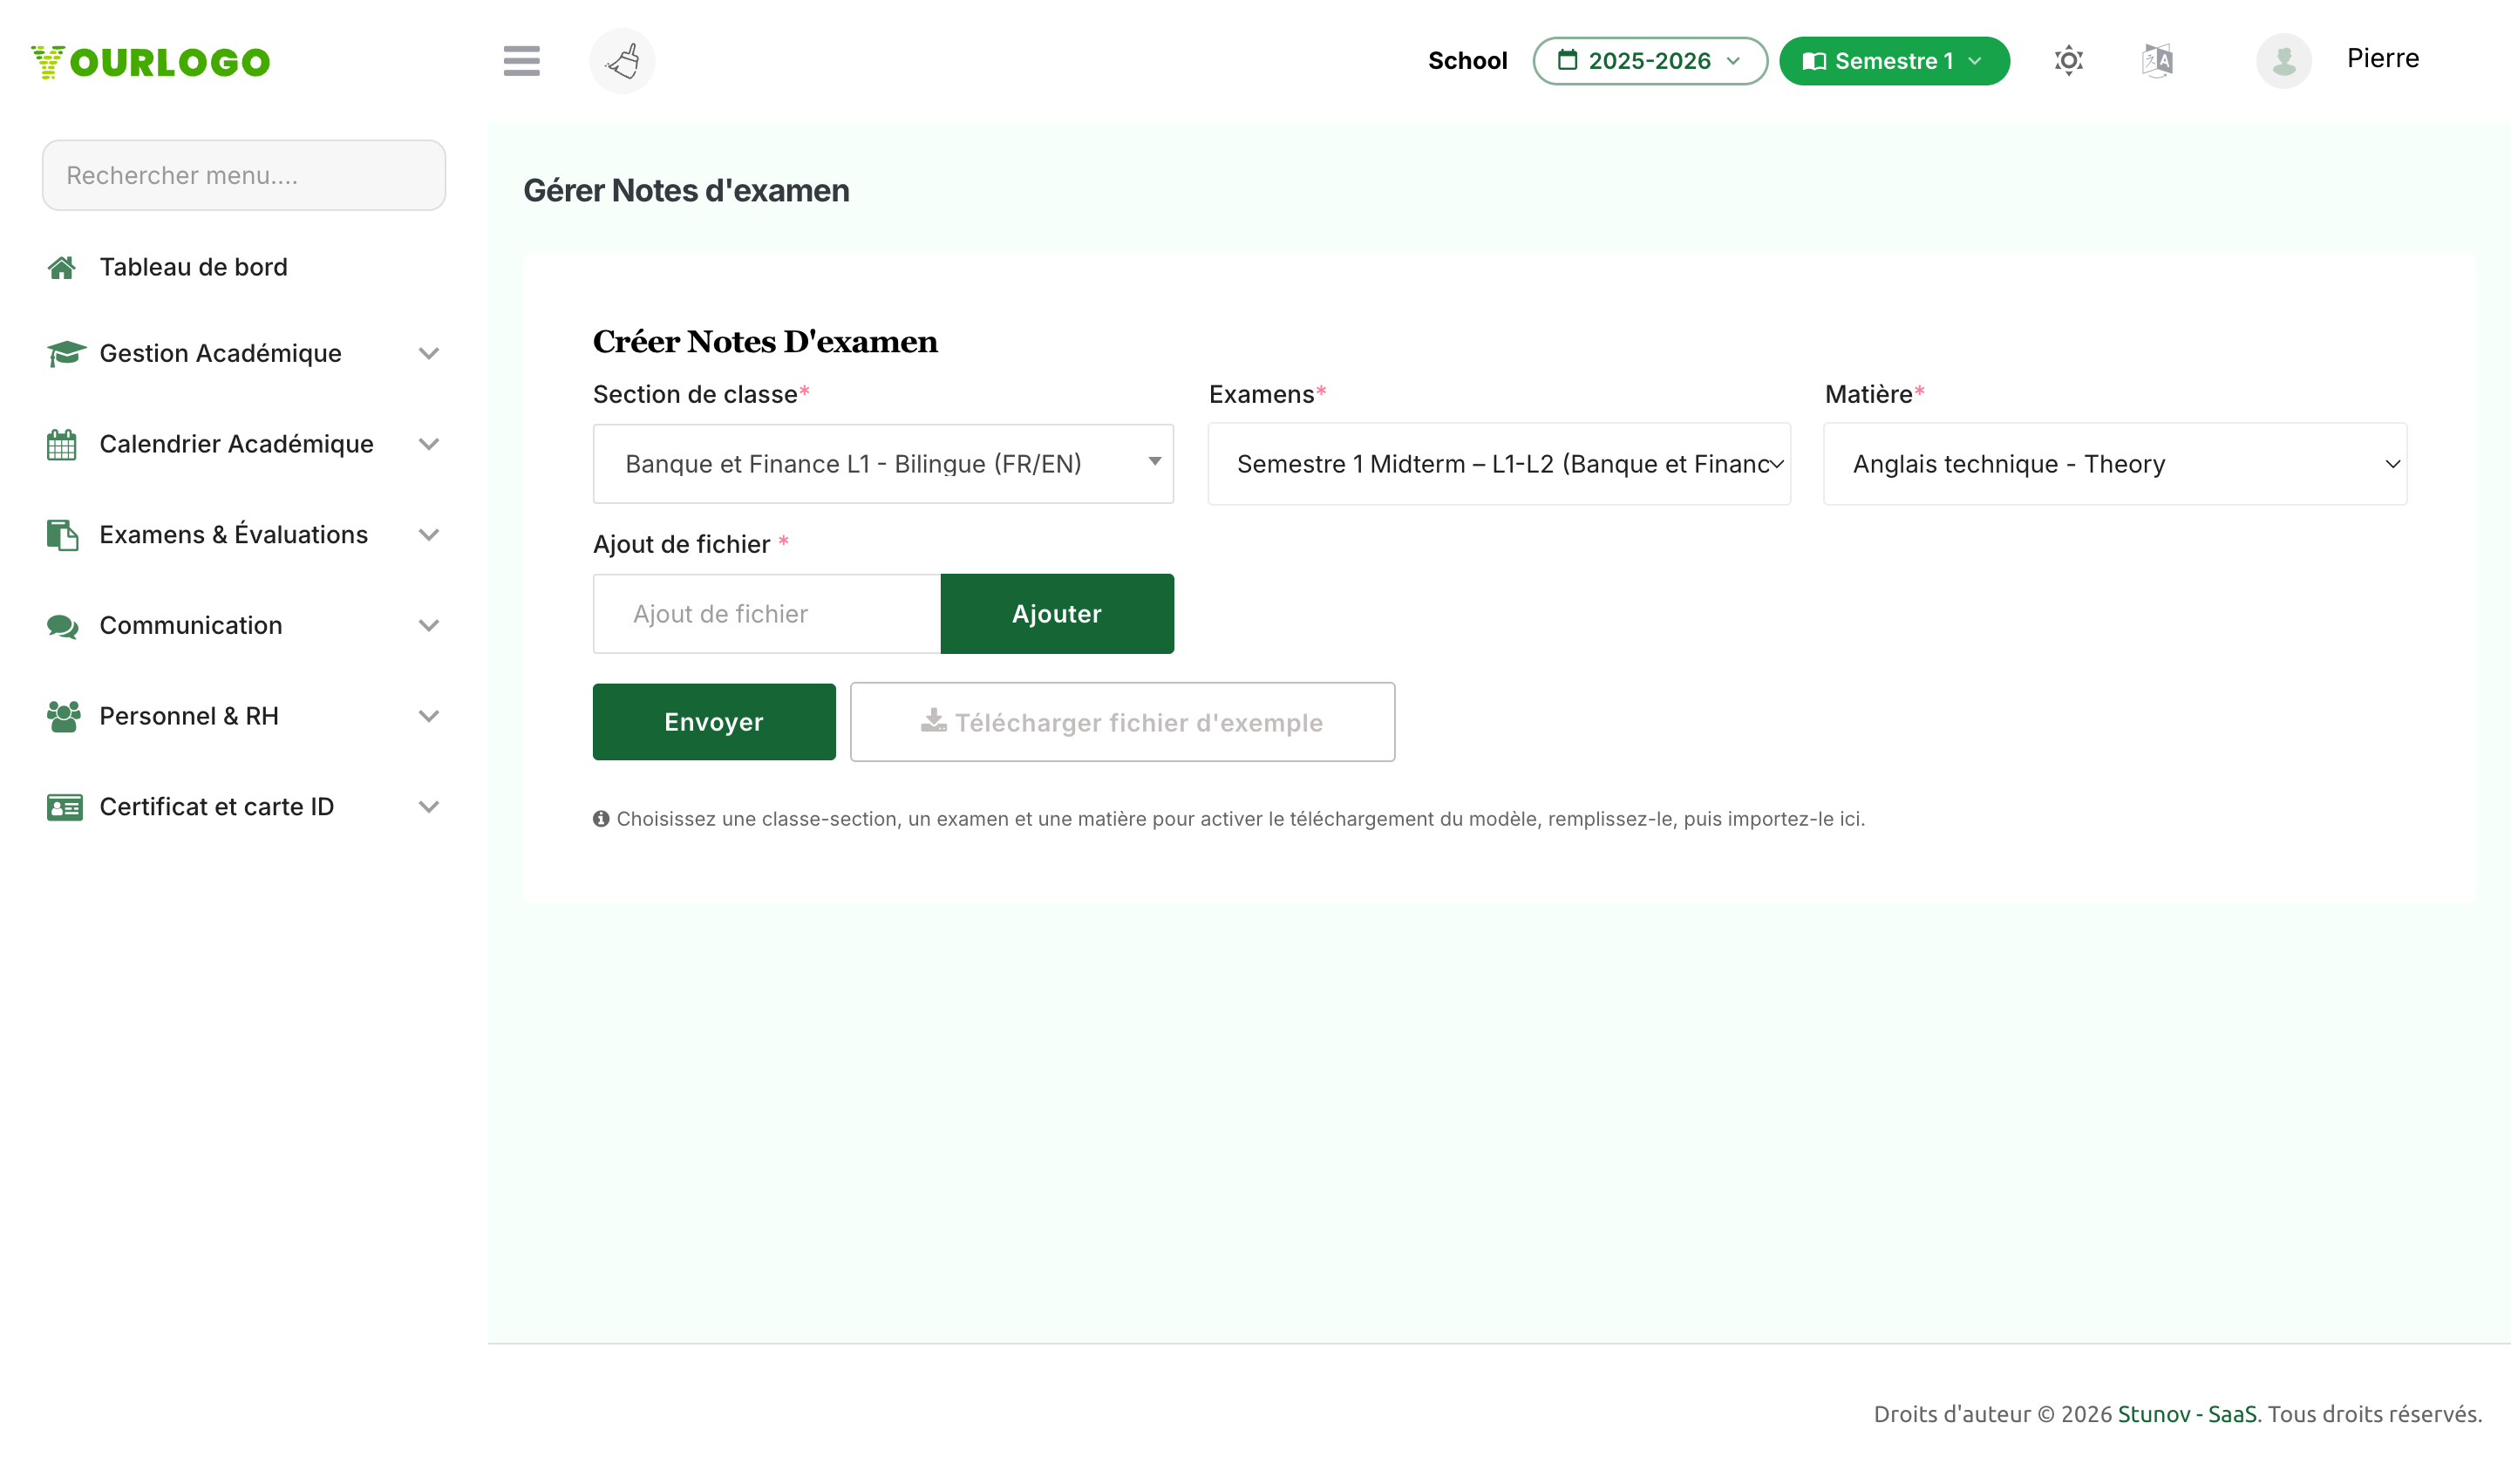Open Communication menu
This screenshot has width=2511, height=1484.
[190, 625]
